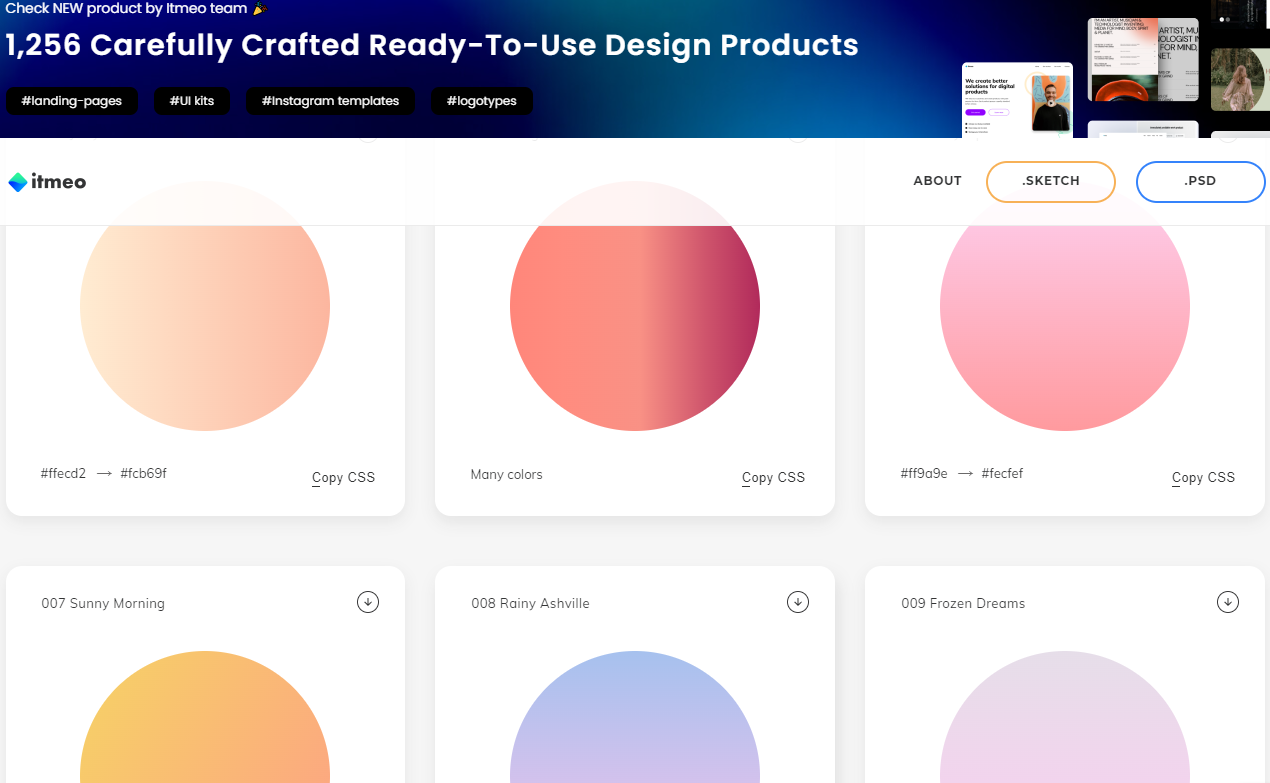Click the .PSD download button

point(1200,182)
